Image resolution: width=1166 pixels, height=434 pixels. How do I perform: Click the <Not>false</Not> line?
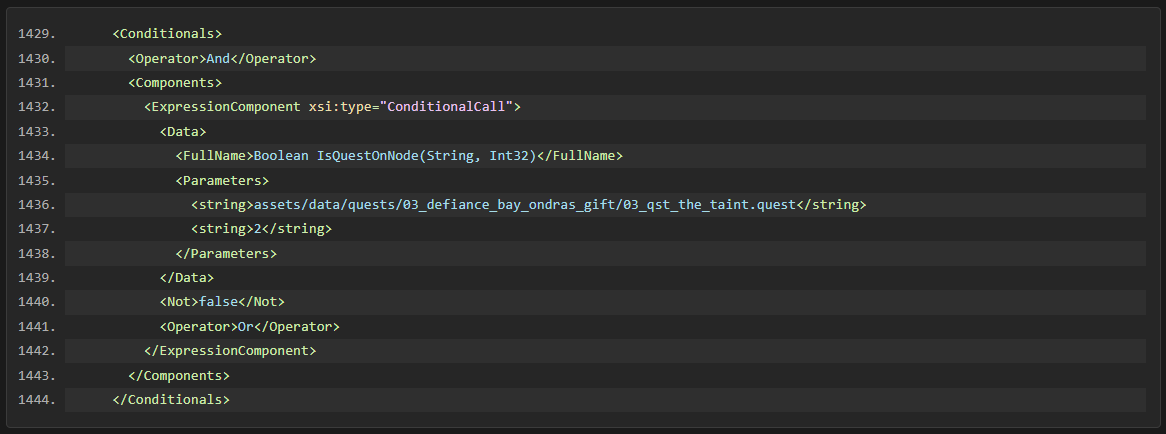(222, 302)
